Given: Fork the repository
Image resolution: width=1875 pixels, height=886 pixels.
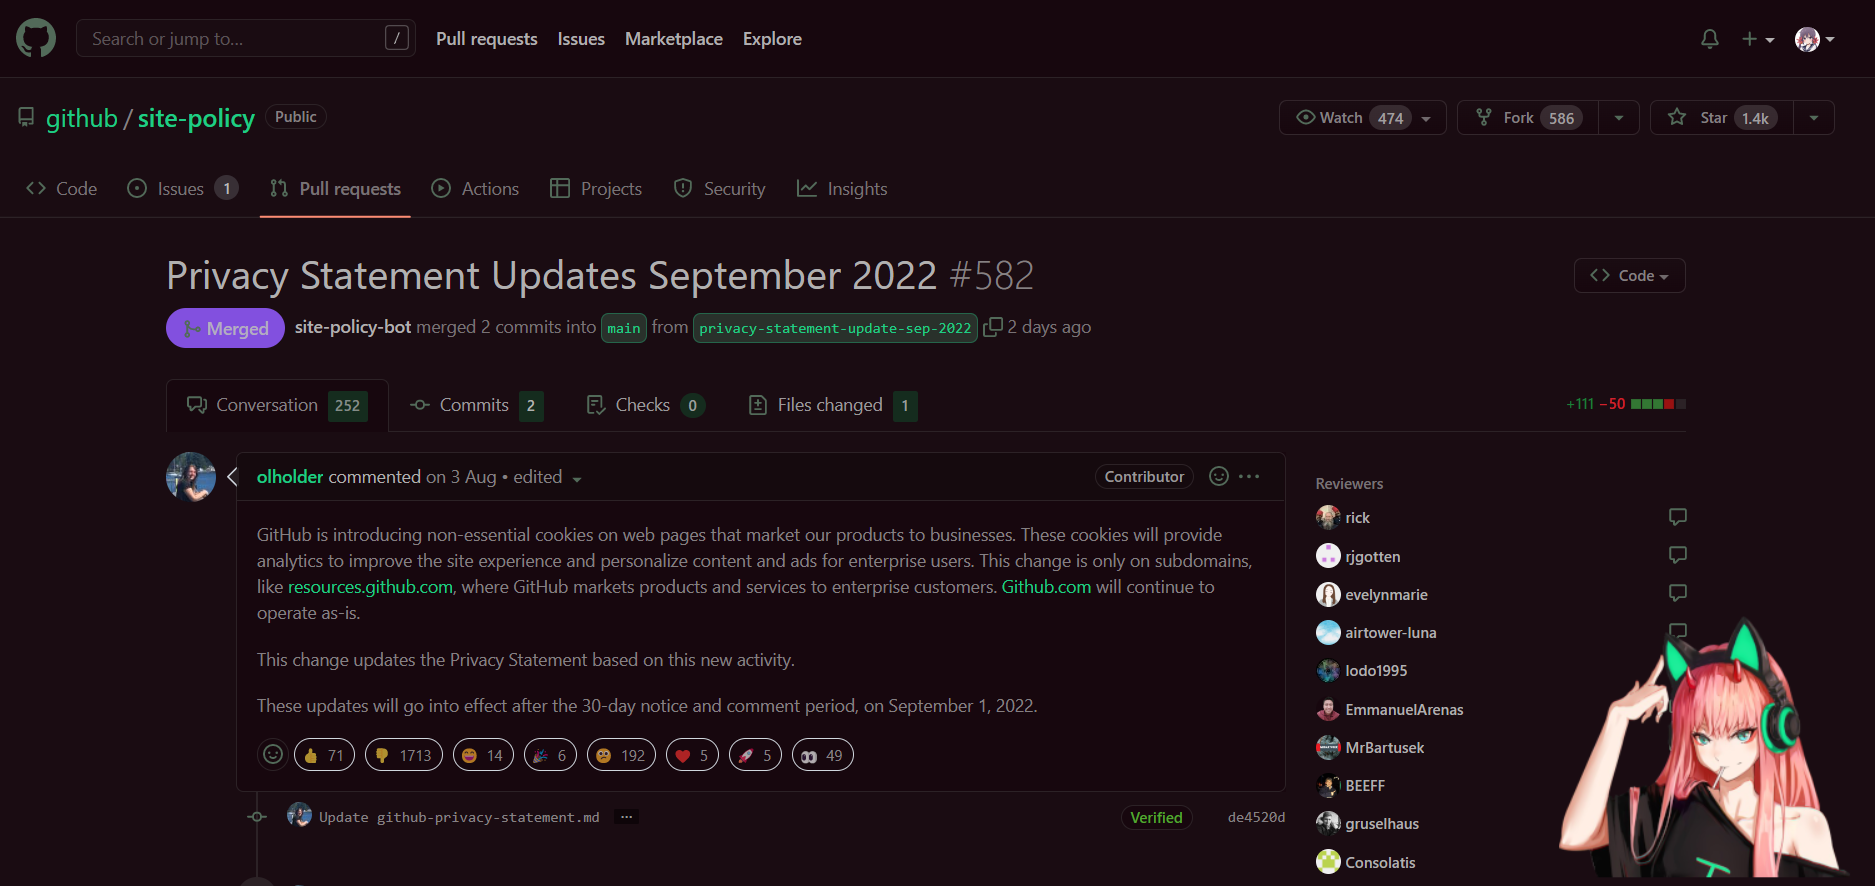Looking at the screenshot, I should 1528,117.
